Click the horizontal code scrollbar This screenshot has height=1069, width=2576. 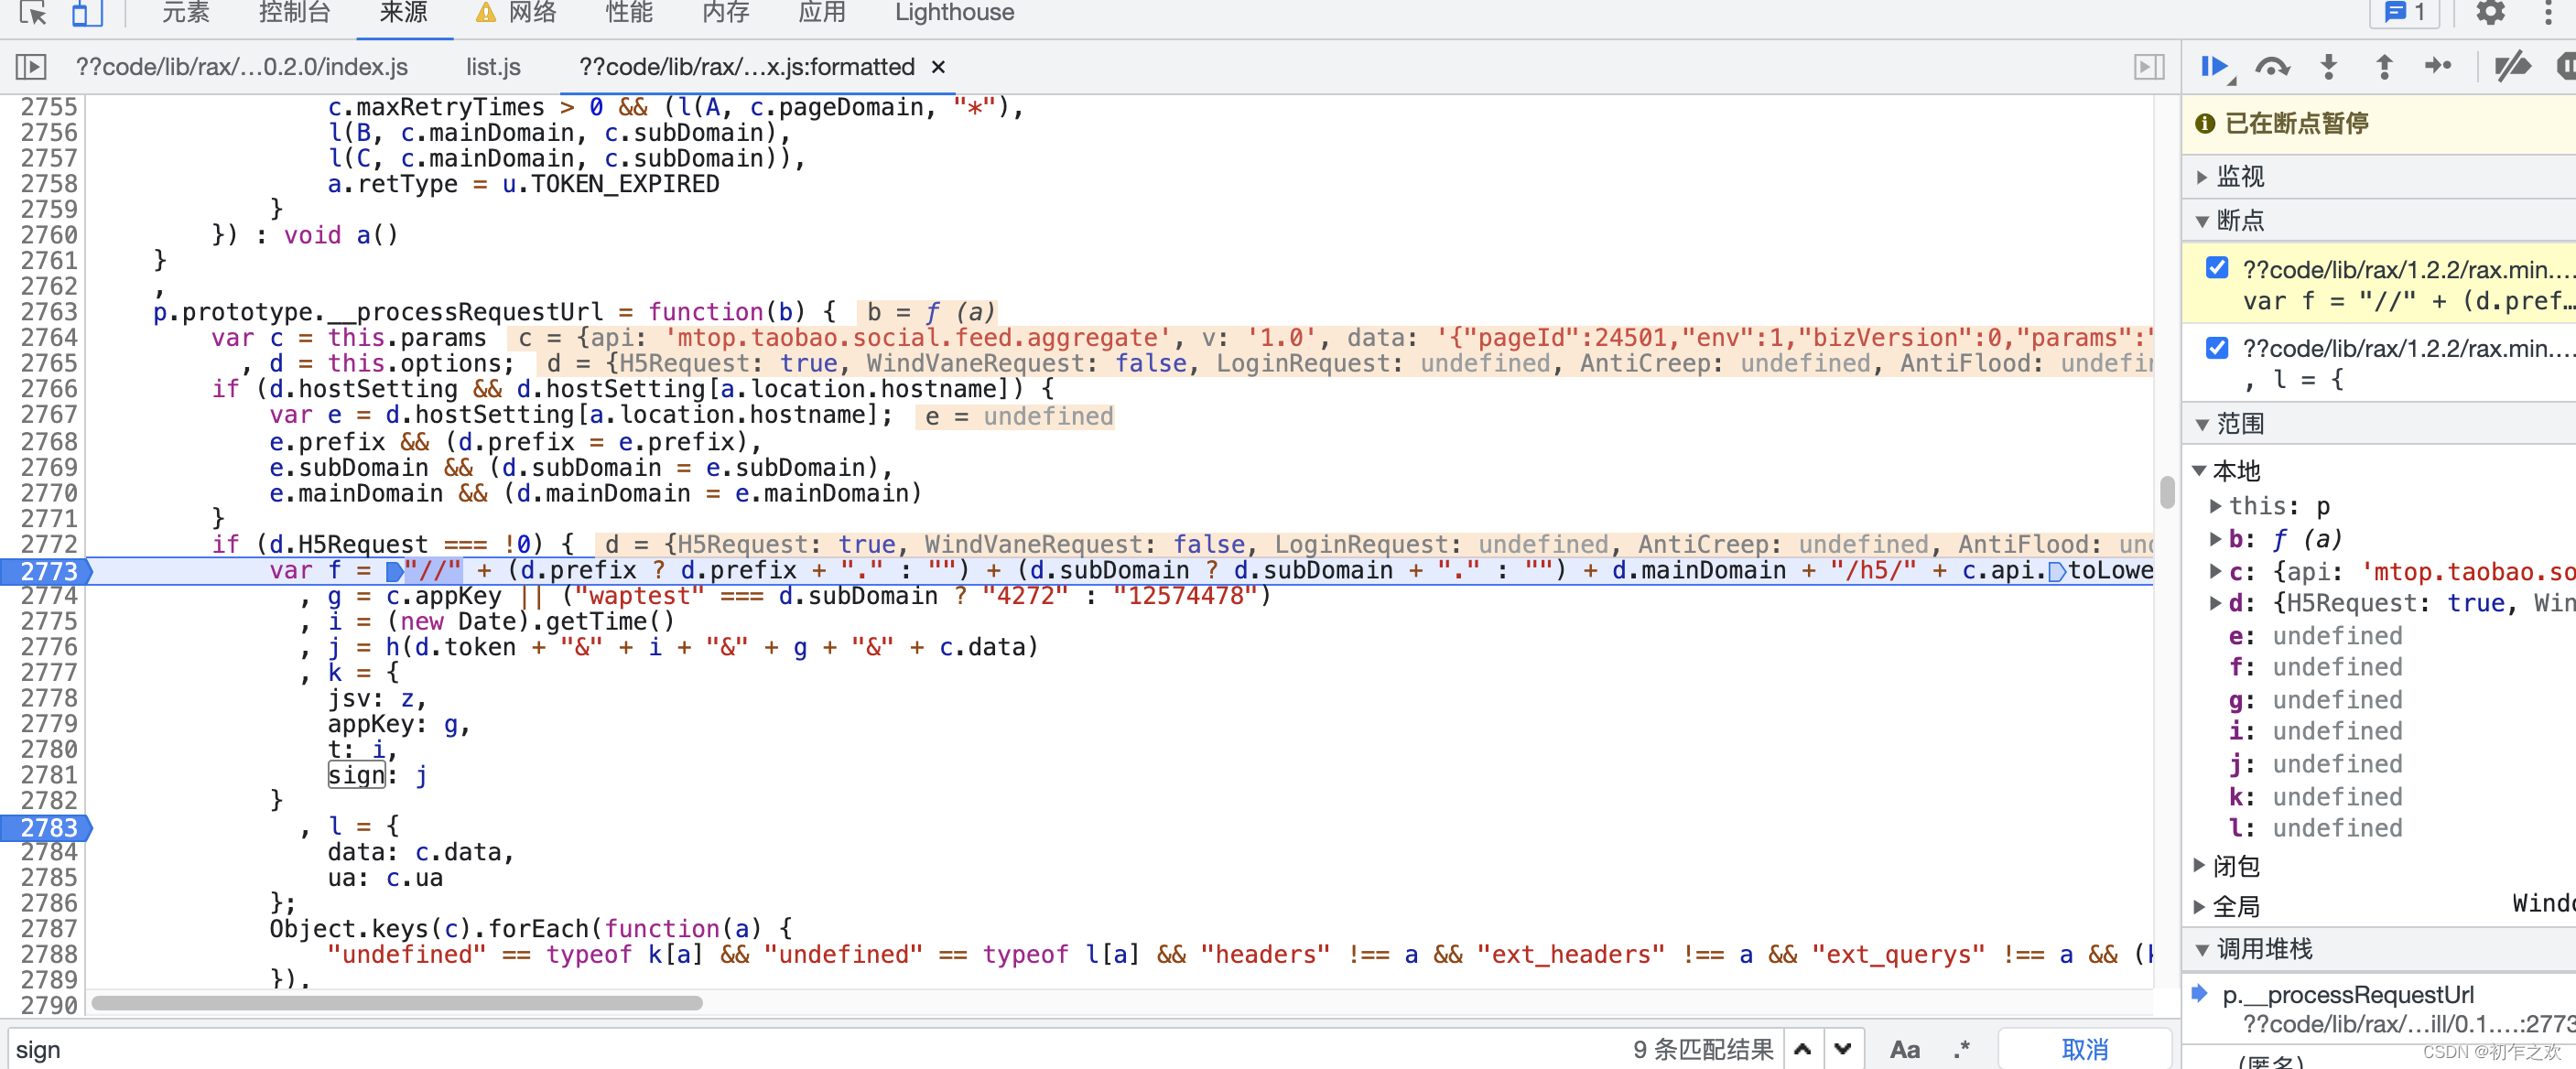[x=397, y=1003]
